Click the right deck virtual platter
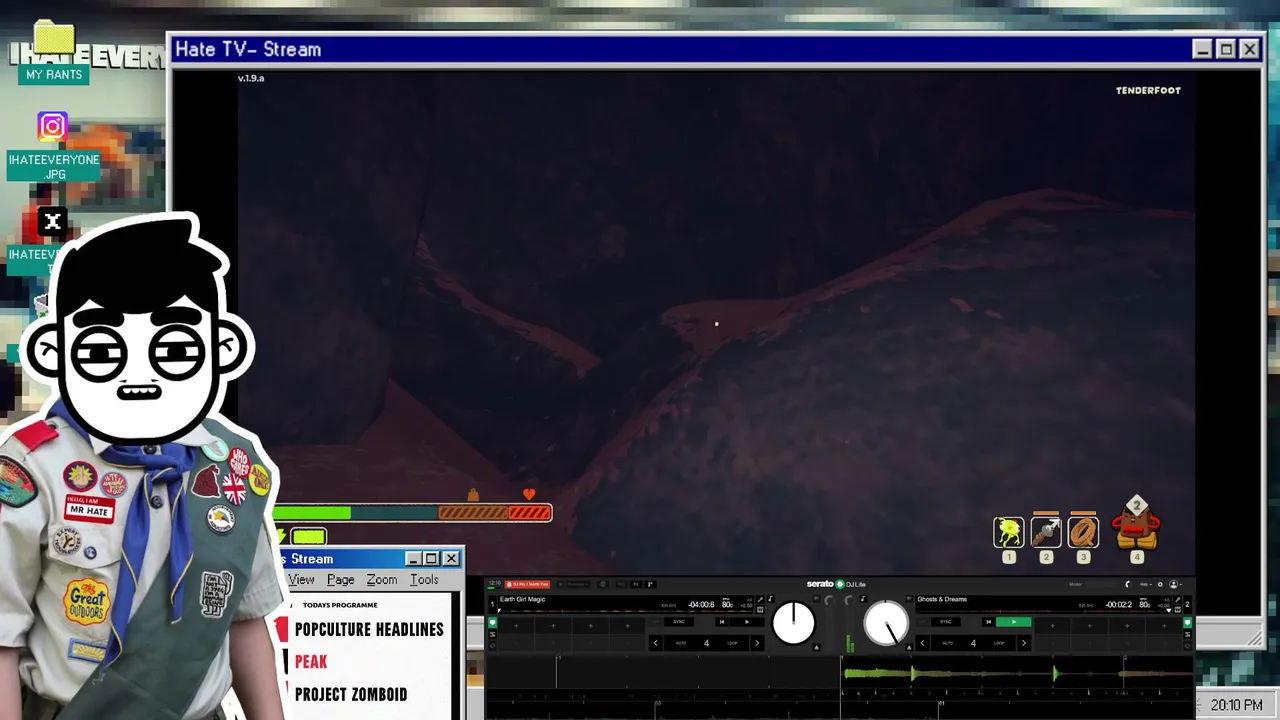Screen dimensions: 1280x720 886,623
